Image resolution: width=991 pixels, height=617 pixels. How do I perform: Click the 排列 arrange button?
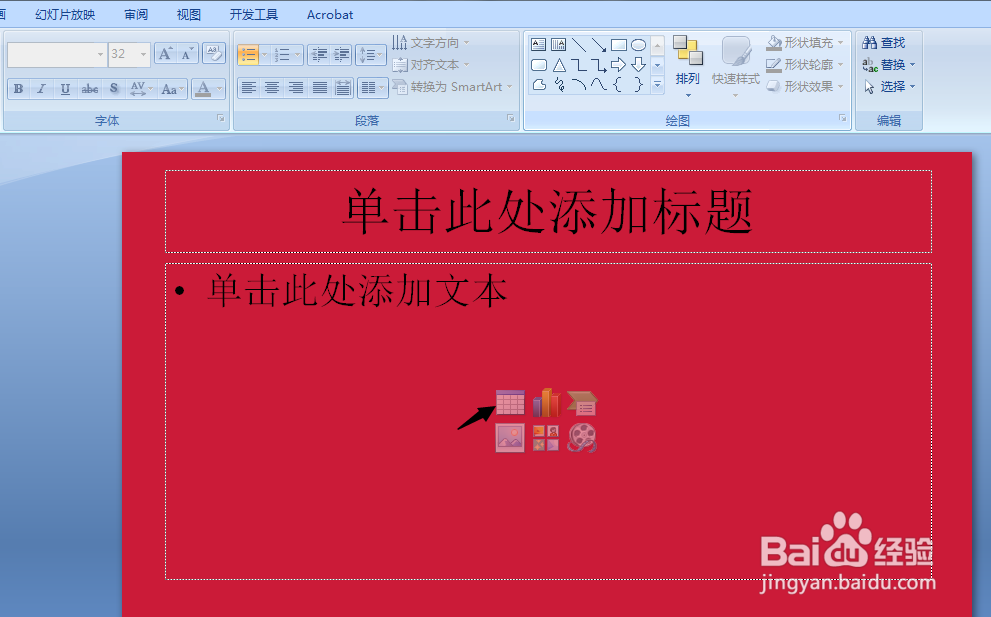tap(688, 67)
